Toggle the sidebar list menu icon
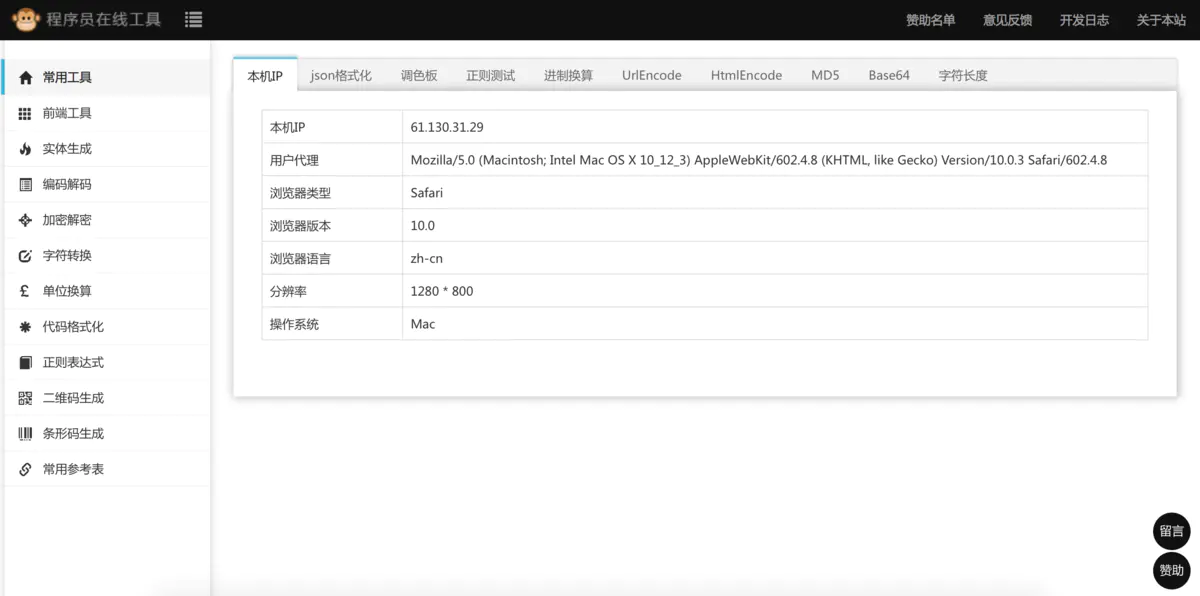This screenshot has width=1200, height=596. (193, 19)
